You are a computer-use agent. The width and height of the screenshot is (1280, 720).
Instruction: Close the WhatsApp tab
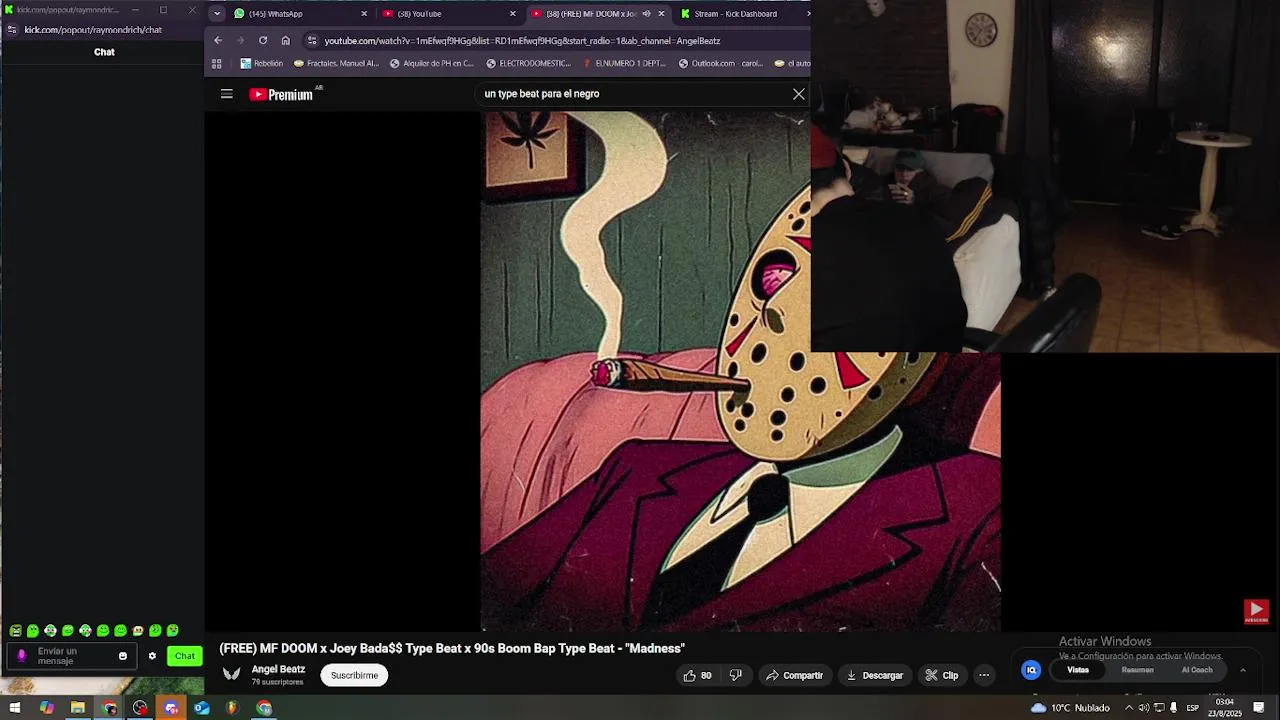pos(364,14)
